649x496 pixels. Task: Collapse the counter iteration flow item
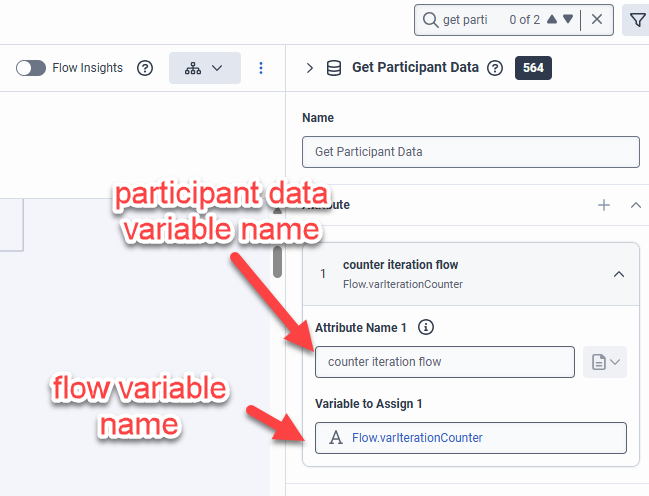click(619, 274)
